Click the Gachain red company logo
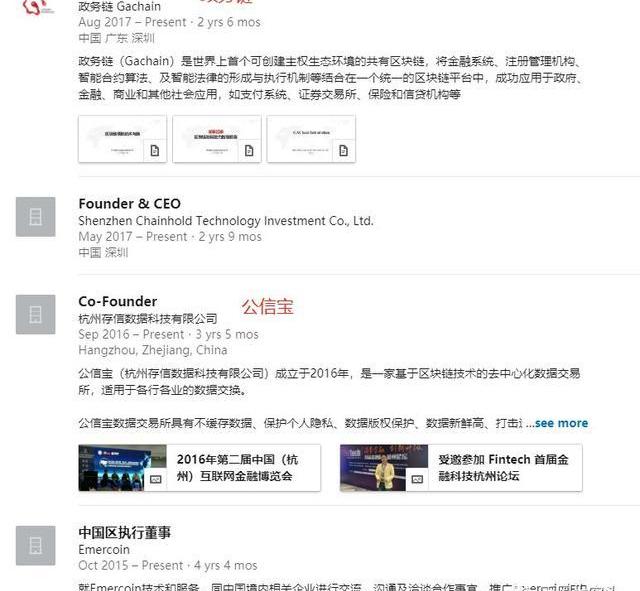 click(x=37, y=6)
